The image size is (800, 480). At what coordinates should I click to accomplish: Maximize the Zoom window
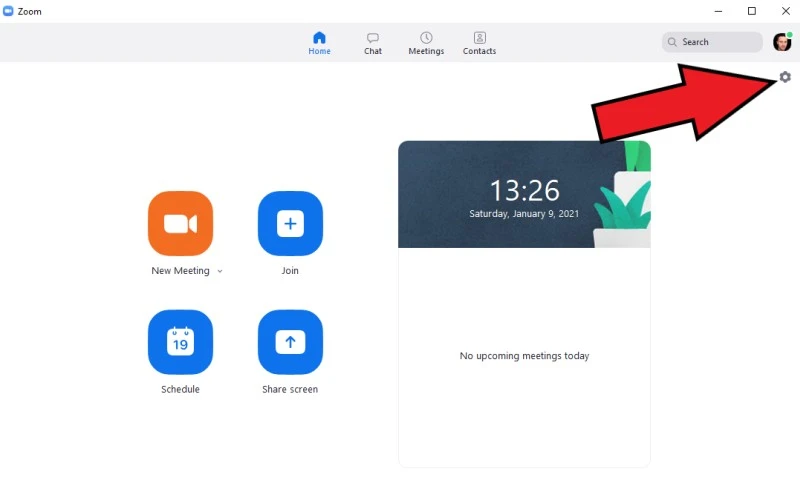click(x=752, y=11)
